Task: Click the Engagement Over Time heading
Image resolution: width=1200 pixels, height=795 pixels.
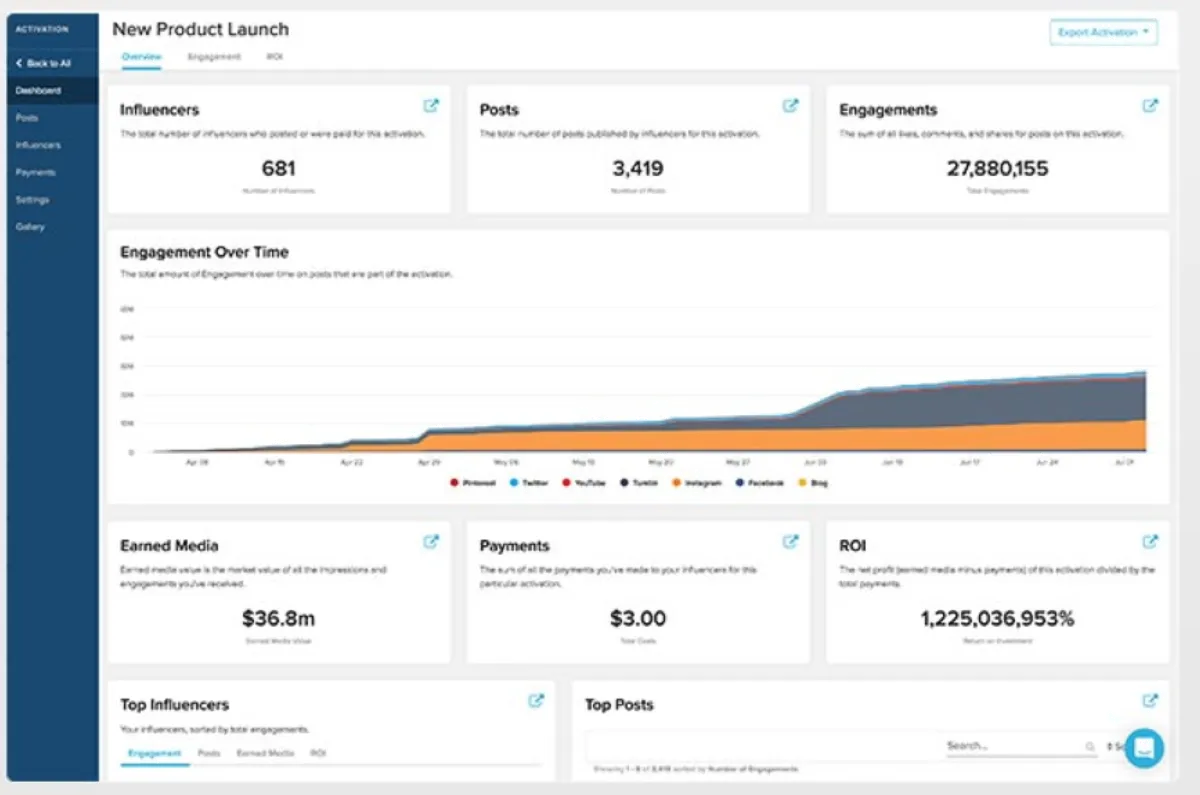Action: tap(204, 252)
